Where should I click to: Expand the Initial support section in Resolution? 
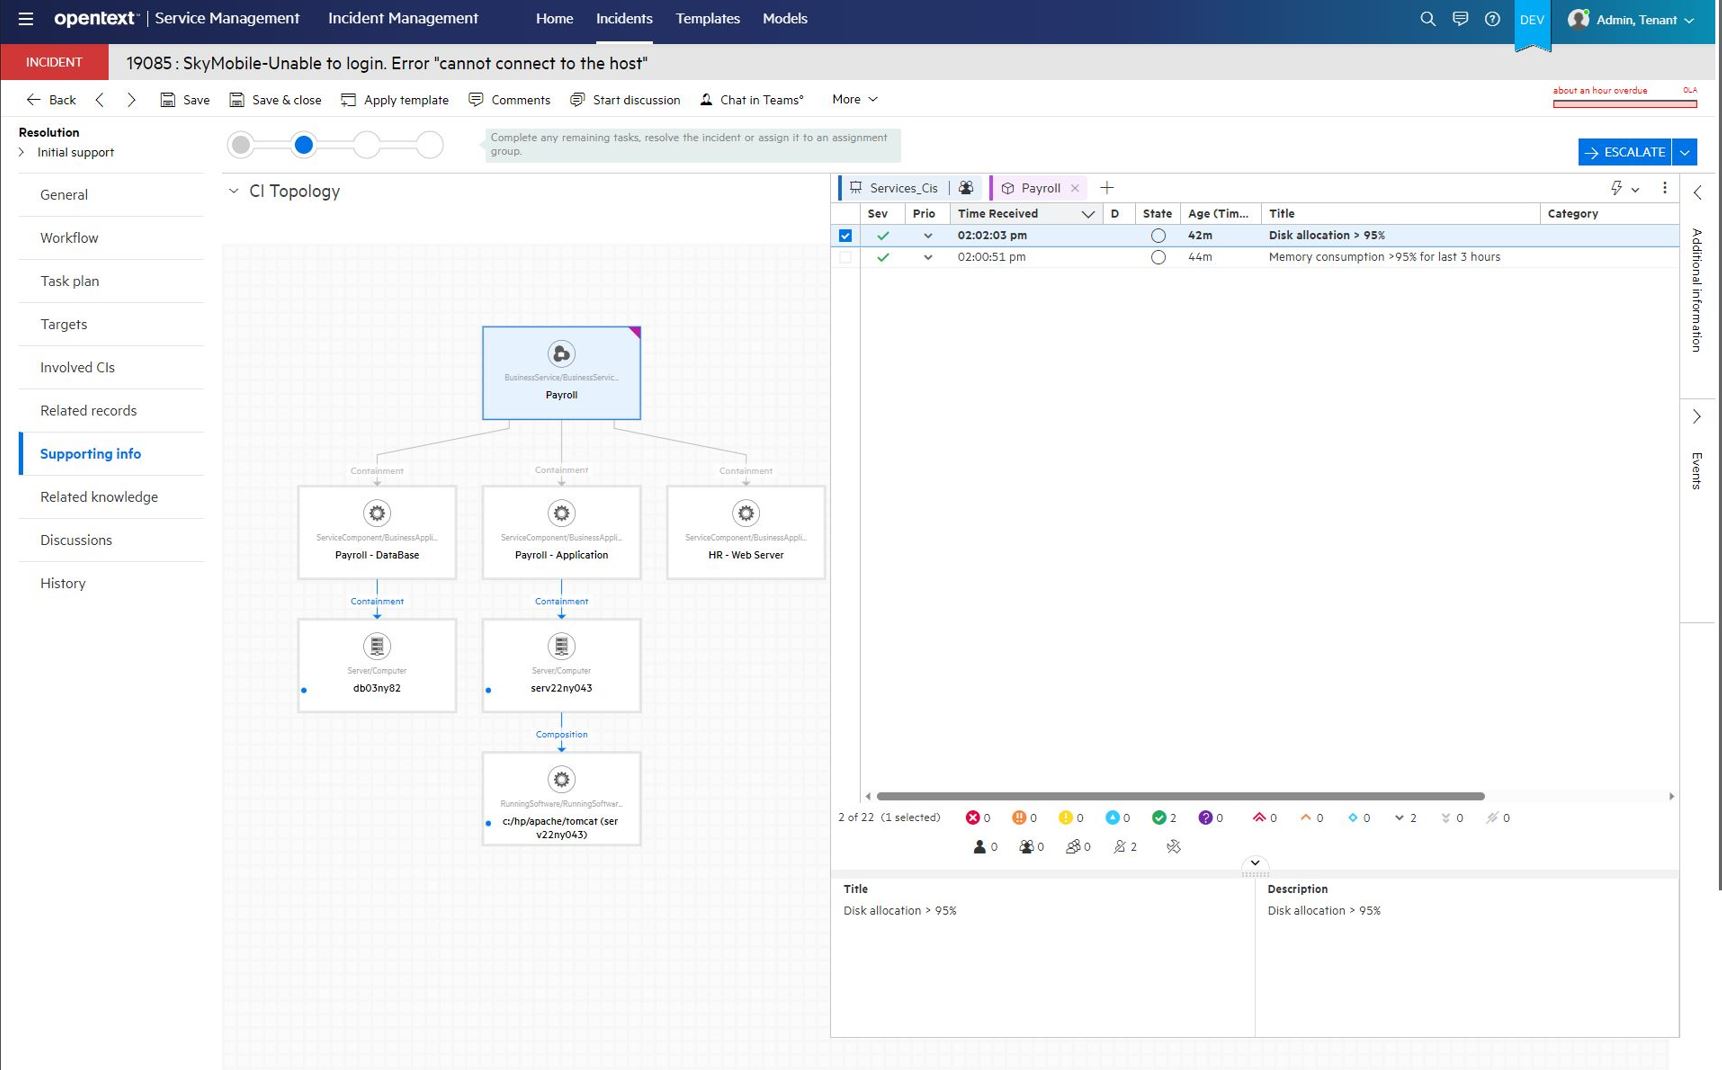coord(22,152)
